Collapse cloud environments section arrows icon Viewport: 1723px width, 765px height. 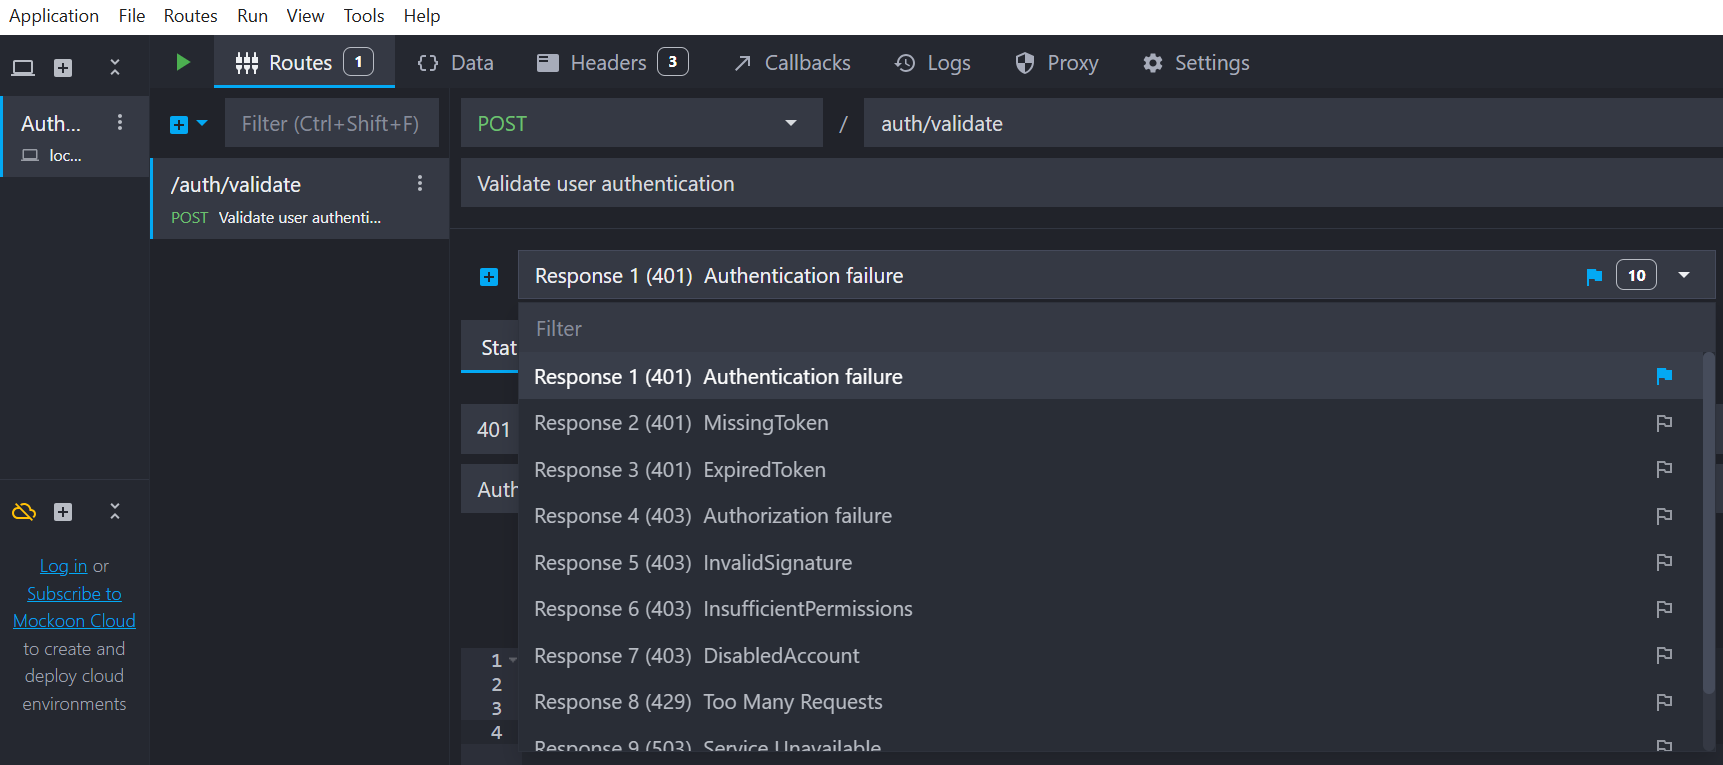click(x=115, y=512)
